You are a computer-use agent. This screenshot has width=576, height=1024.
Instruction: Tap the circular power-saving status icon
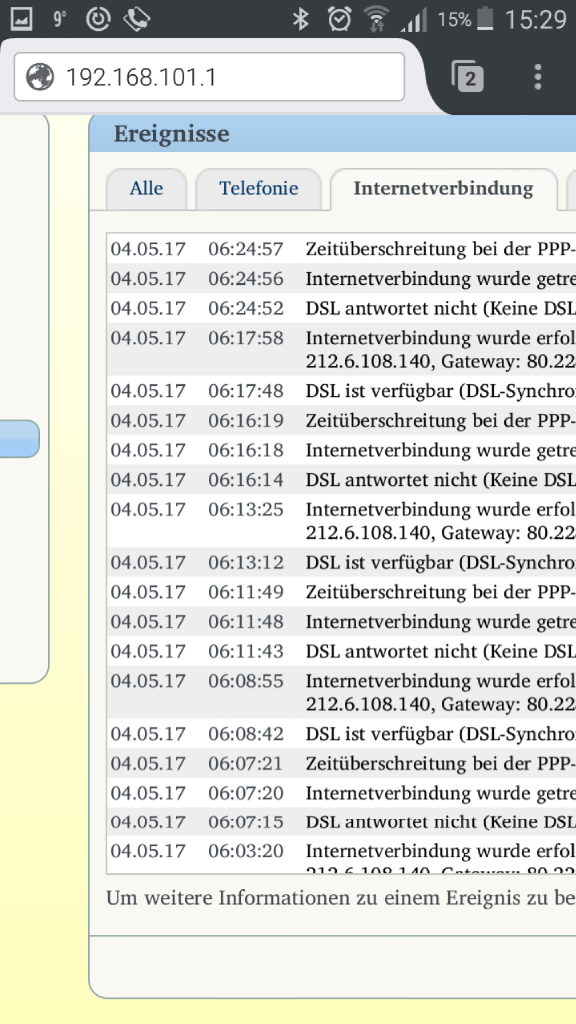99,19
